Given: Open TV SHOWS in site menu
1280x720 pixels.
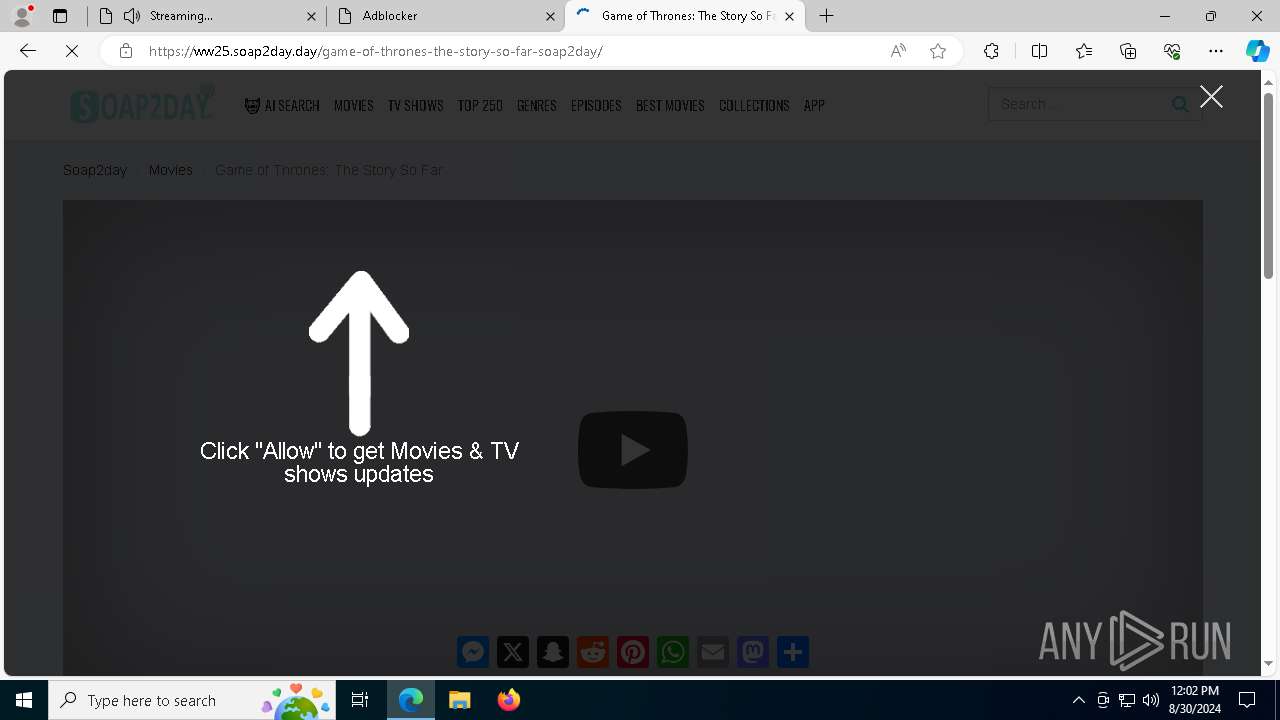Looking at the screenshot, I should point(416,105).
